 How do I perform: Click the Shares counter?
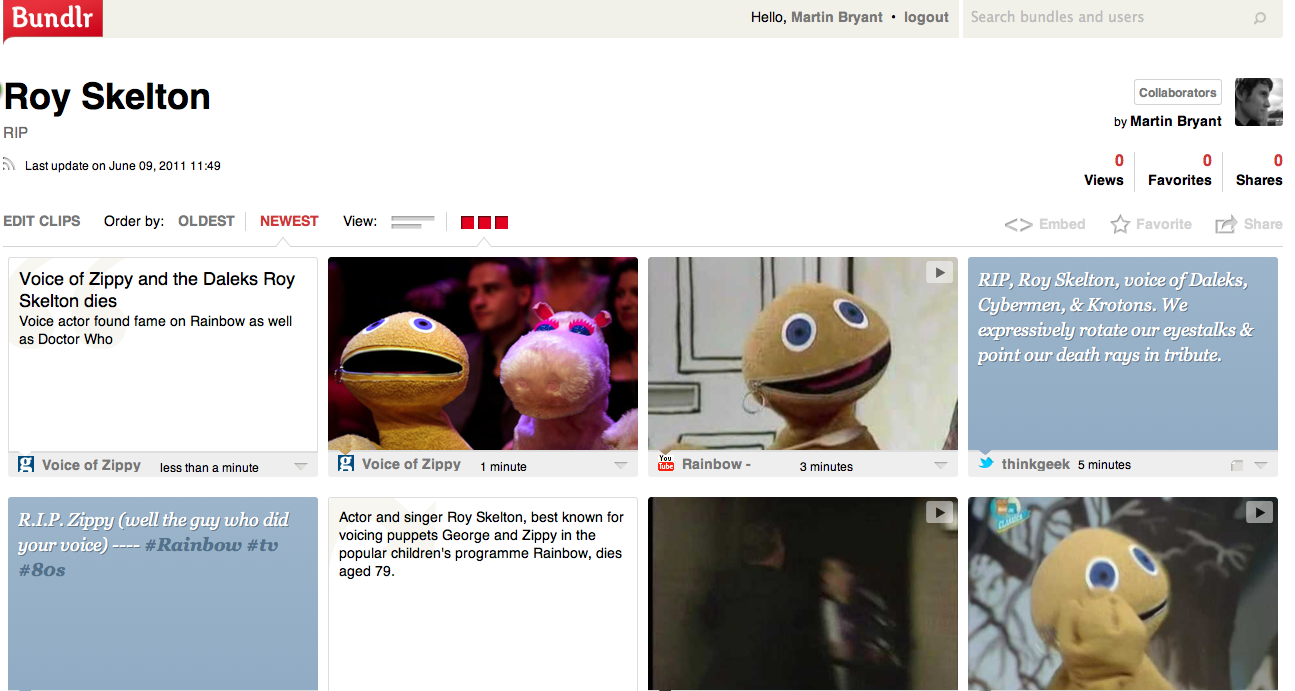tap(1259, 170)
